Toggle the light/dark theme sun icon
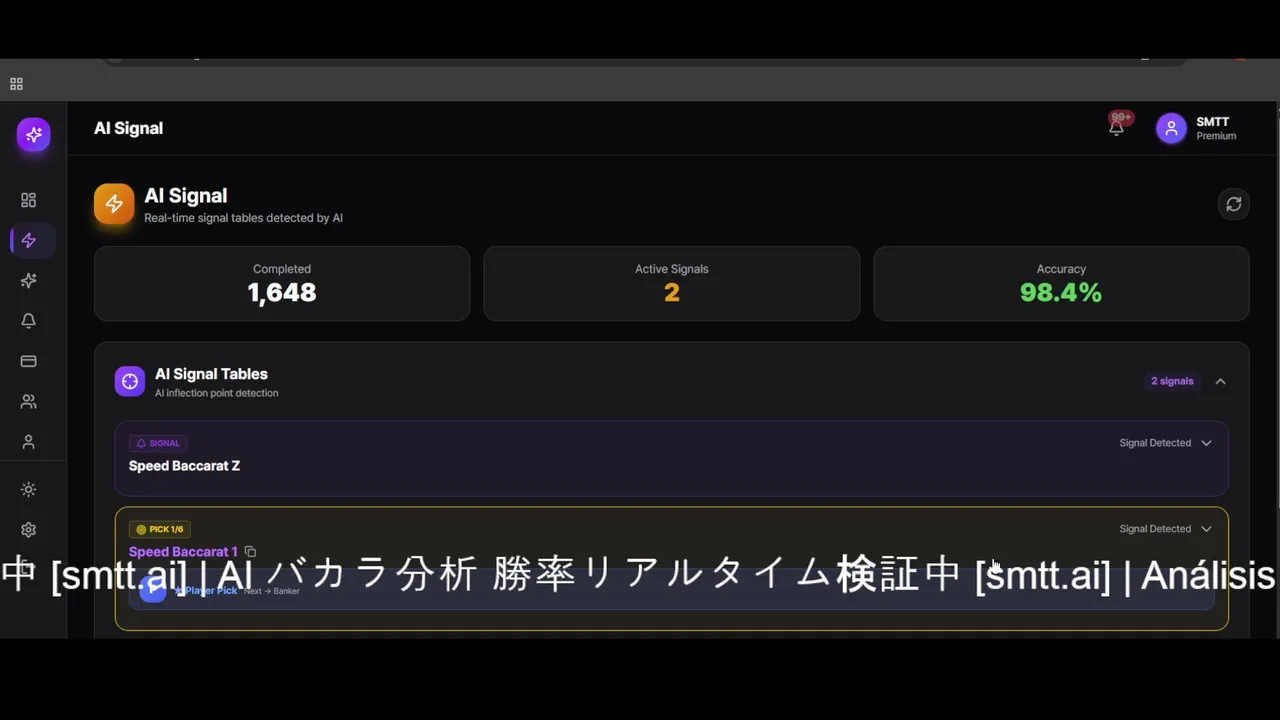The image size is (1280, 720). point(28,489)
